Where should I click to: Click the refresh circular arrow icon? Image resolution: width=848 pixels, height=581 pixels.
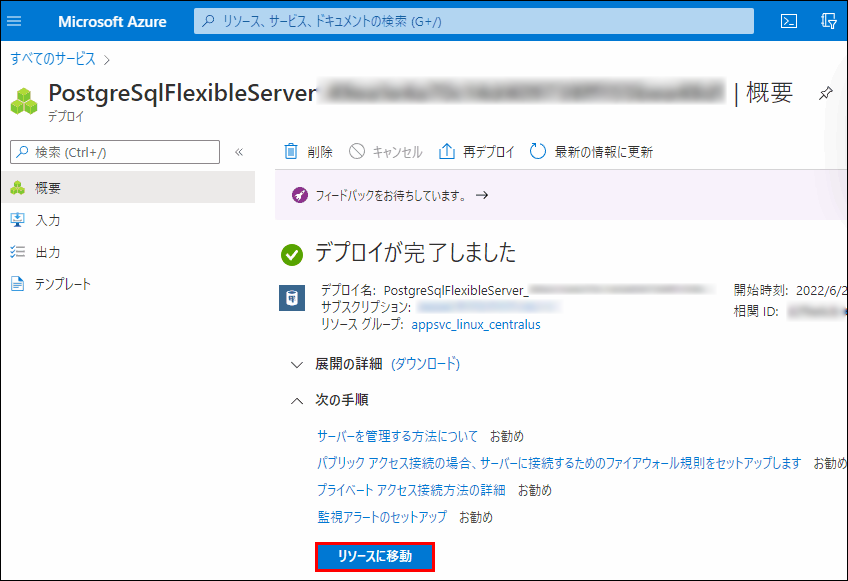click(x=538, y=151)
